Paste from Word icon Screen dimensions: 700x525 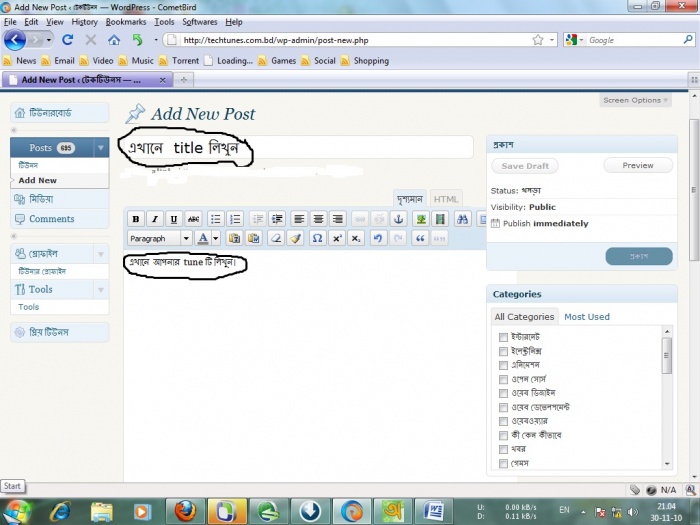pyautogui.click(x=254, y=238)
